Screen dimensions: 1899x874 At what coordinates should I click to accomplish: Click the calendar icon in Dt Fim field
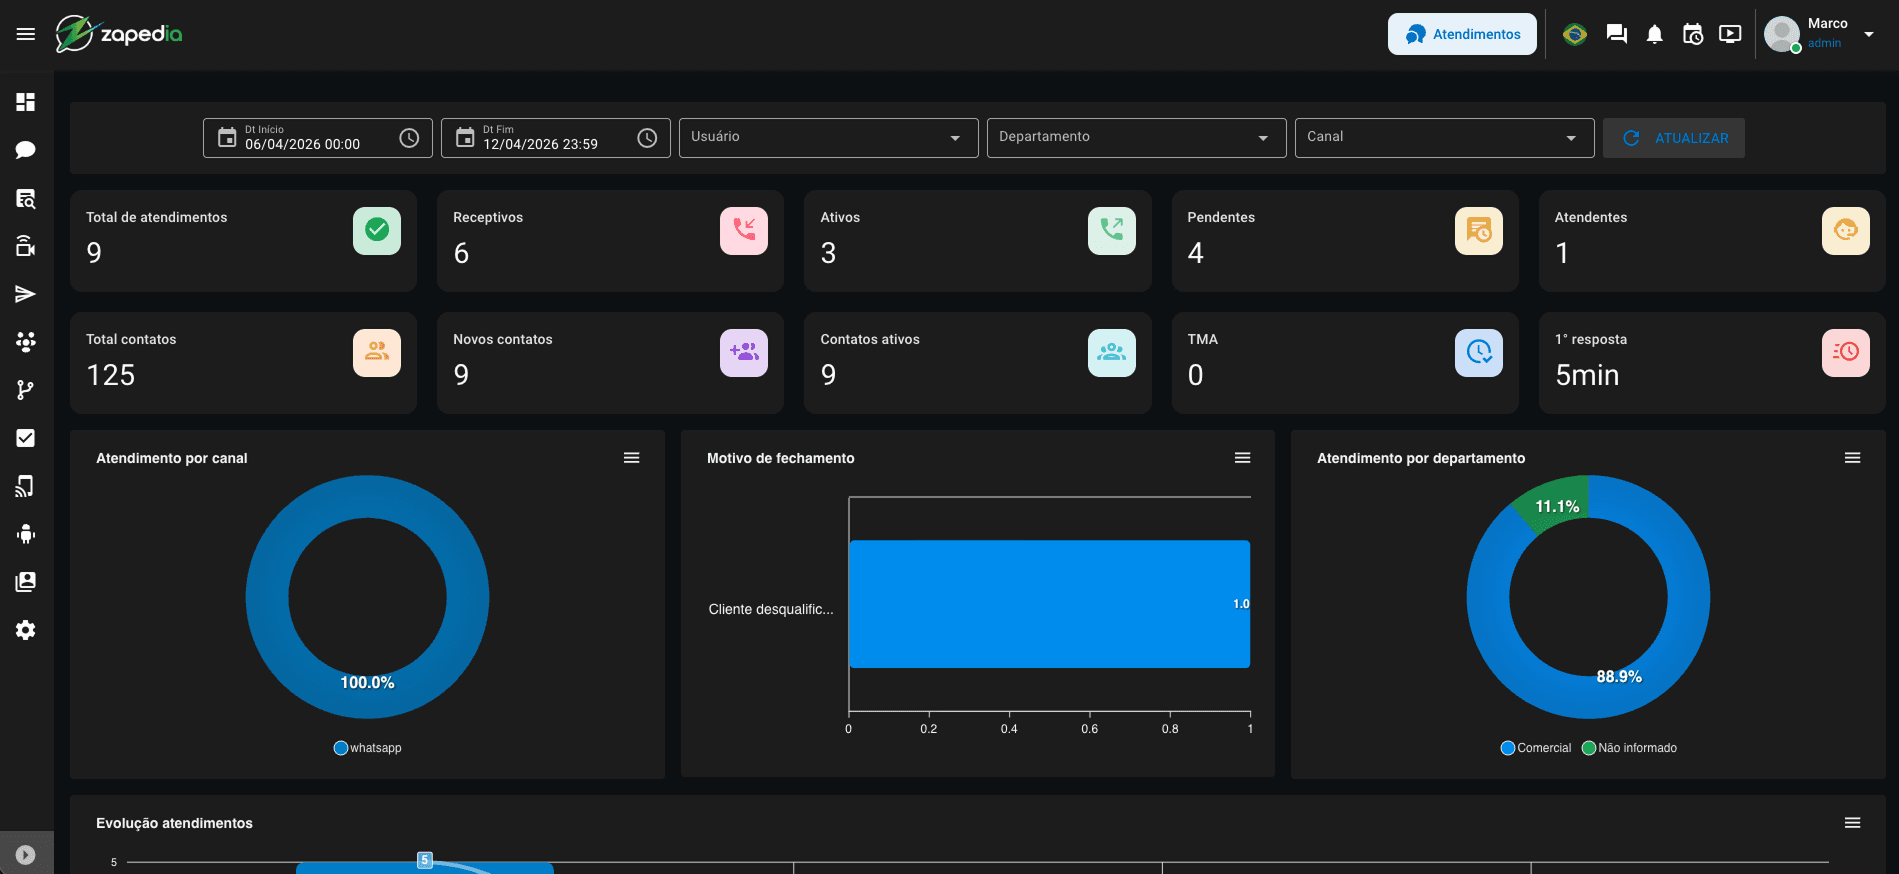465,138
